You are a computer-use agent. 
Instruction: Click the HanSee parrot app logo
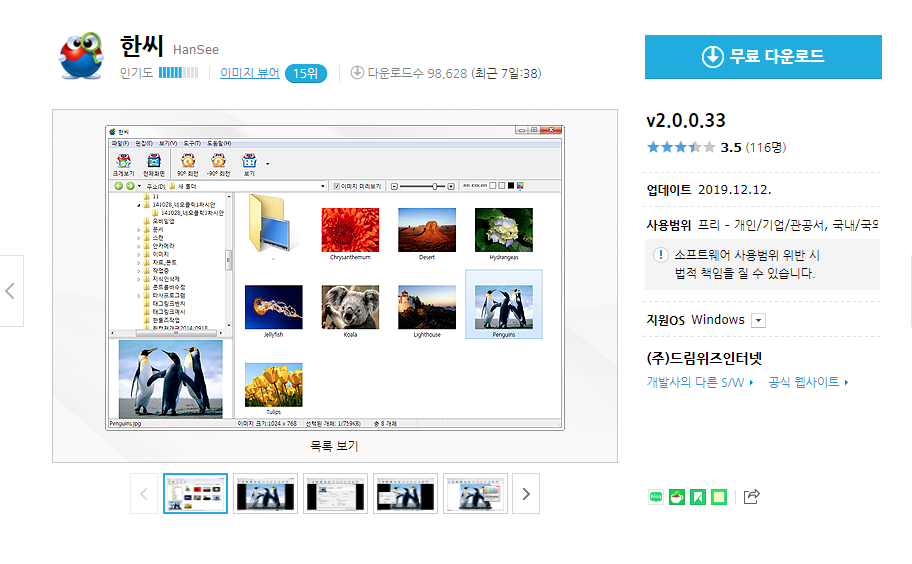pyautogui.click(x=81, y=56)
